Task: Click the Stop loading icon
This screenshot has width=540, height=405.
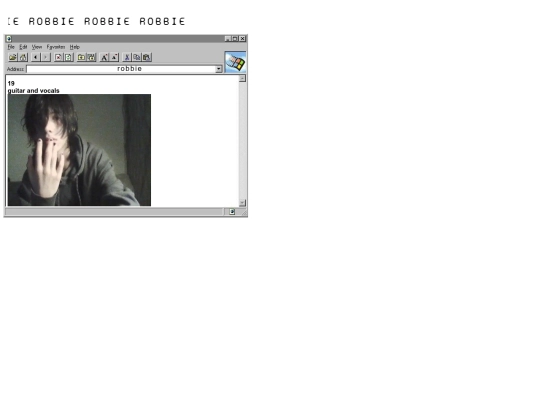Action: [59, 57]
